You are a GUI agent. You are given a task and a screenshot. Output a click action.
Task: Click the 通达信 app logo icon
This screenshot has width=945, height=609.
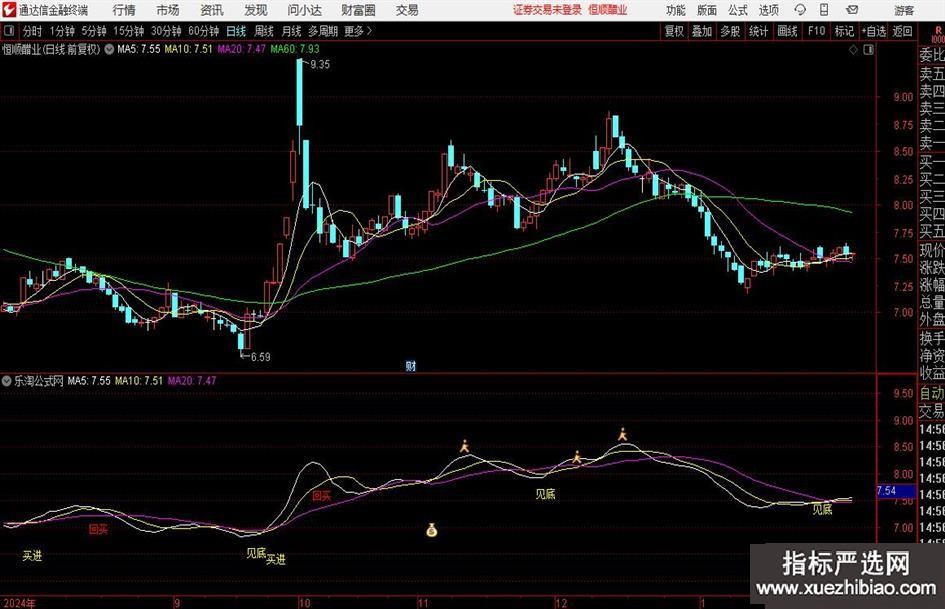[x=9, y=10]
